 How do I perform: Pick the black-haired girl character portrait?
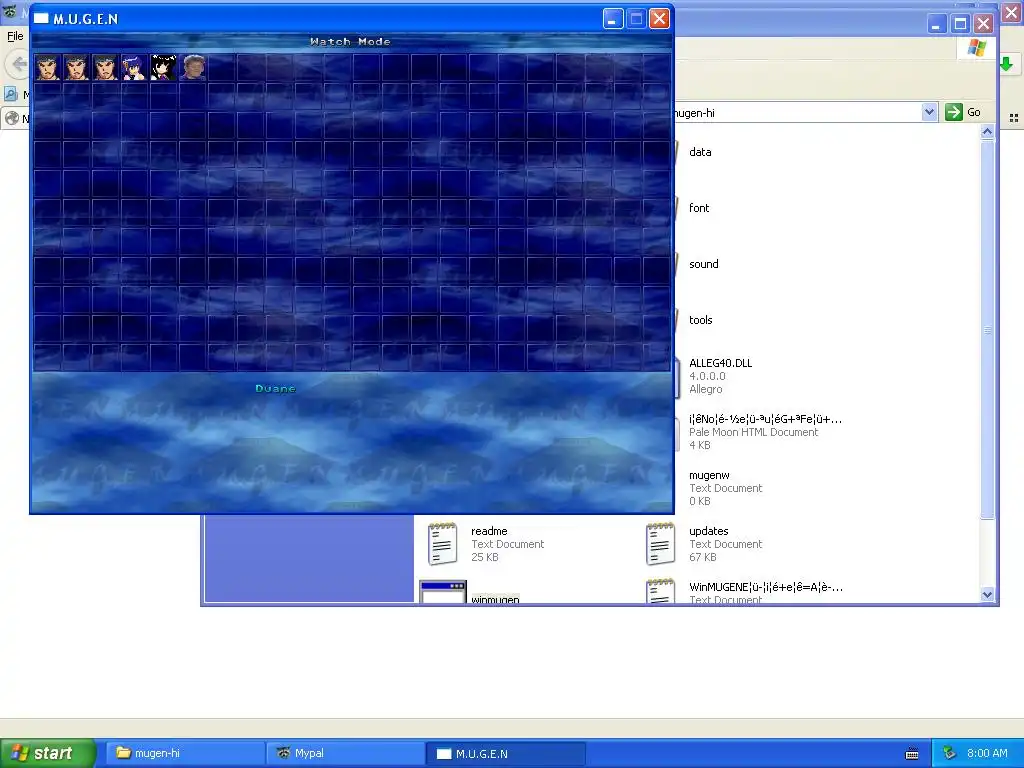tap(163, 68)
